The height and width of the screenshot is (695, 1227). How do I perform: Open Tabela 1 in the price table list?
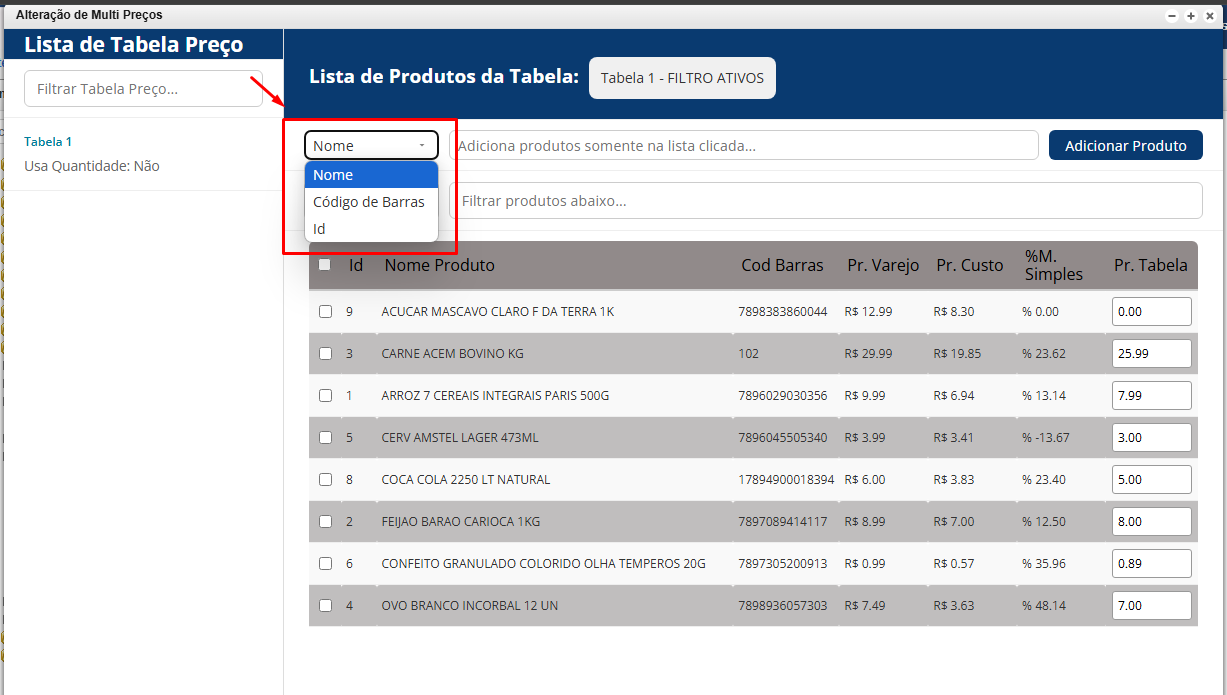pyautogui.click(x=48, y=142)
